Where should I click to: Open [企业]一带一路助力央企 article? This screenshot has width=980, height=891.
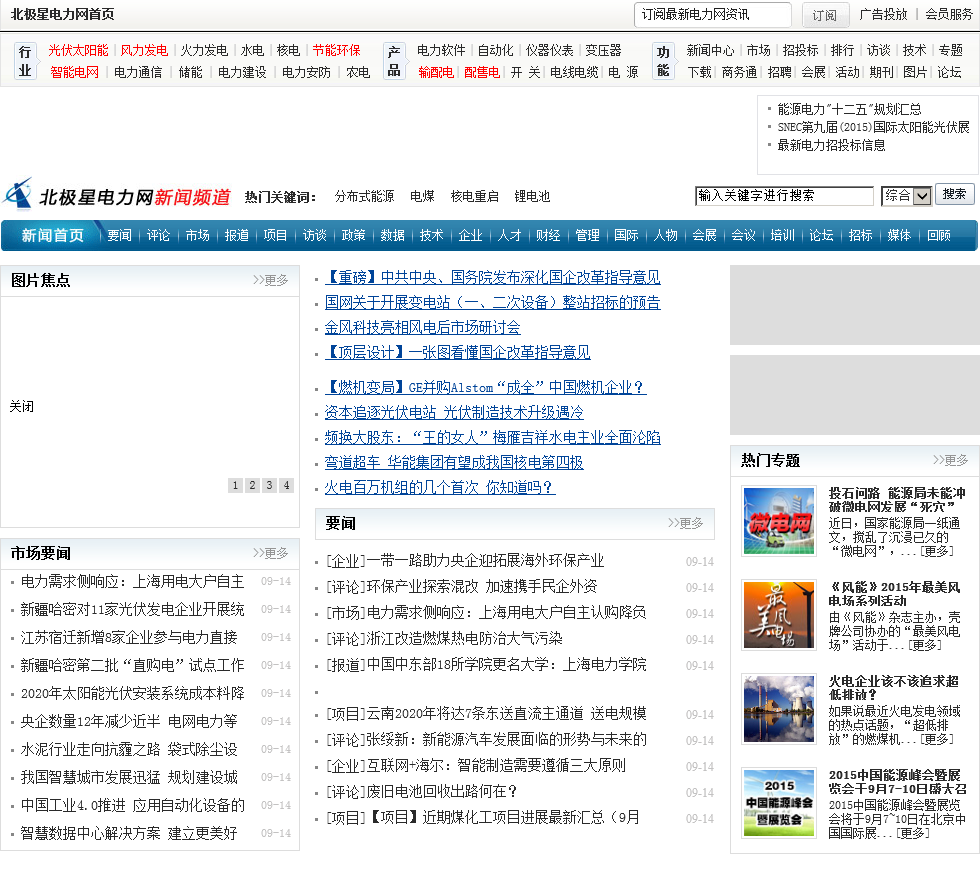(x=465, y=560)
